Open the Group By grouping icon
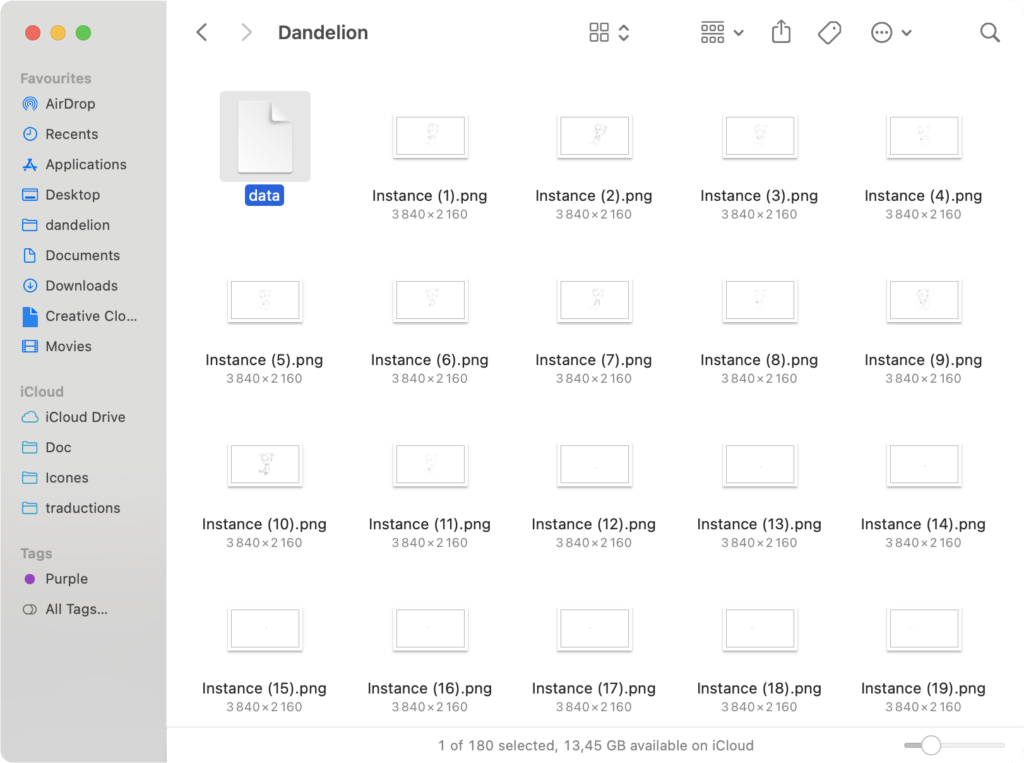The image size is (1024, 763). click(712, 32)
